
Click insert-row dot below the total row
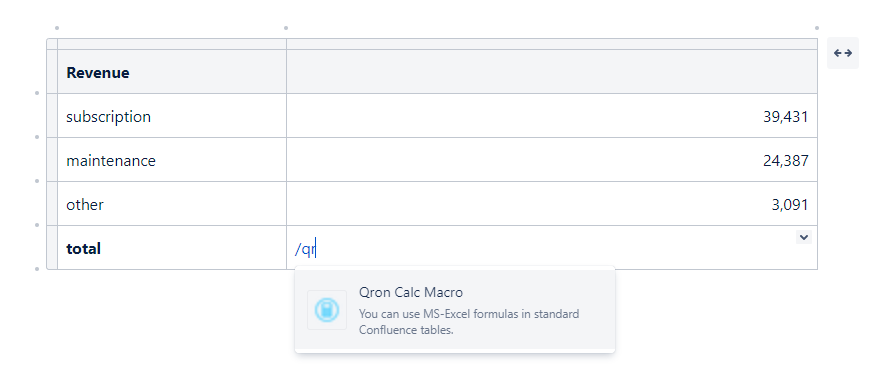tap(37, 269)
